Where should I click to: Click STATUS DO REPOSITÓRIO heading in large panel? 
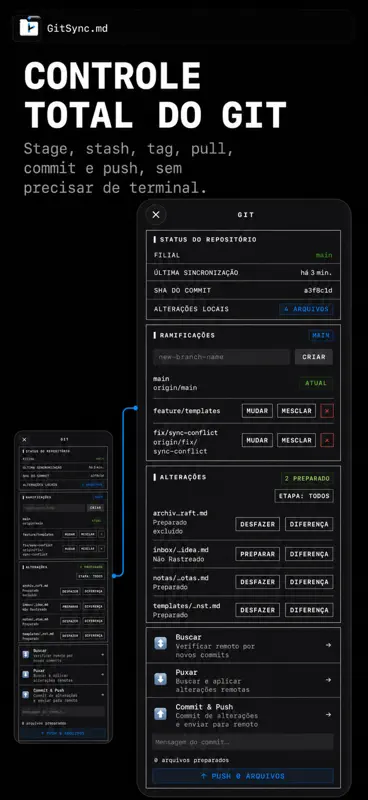click(x=208, y=240)
